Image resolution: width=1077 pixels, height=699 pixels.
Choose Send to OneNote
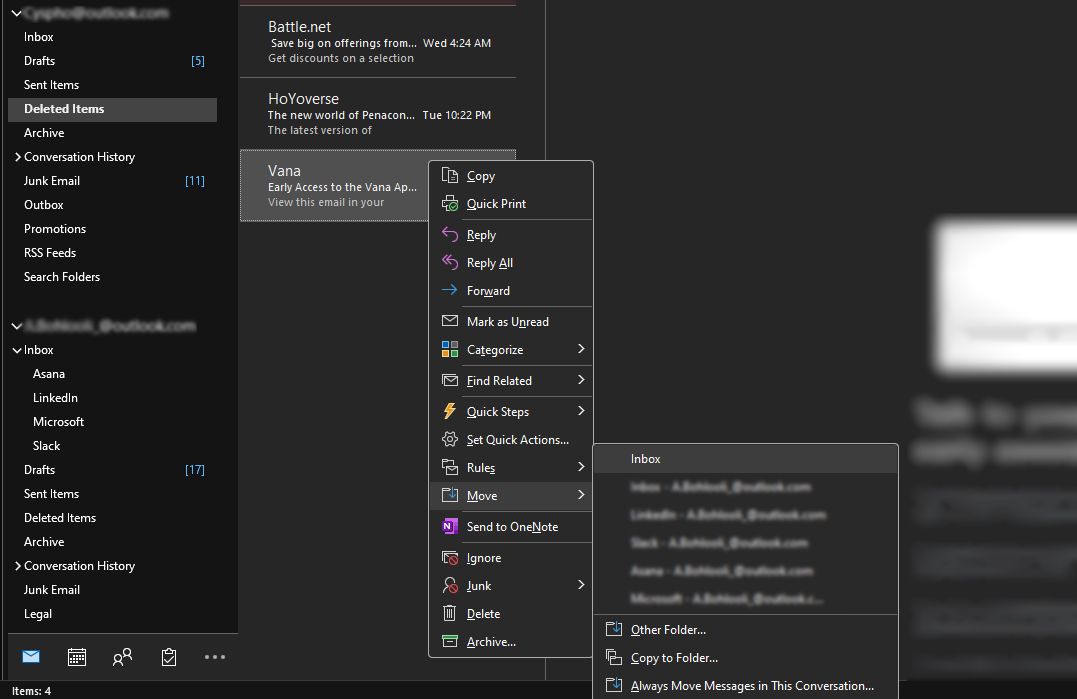(x=512, y=527)
